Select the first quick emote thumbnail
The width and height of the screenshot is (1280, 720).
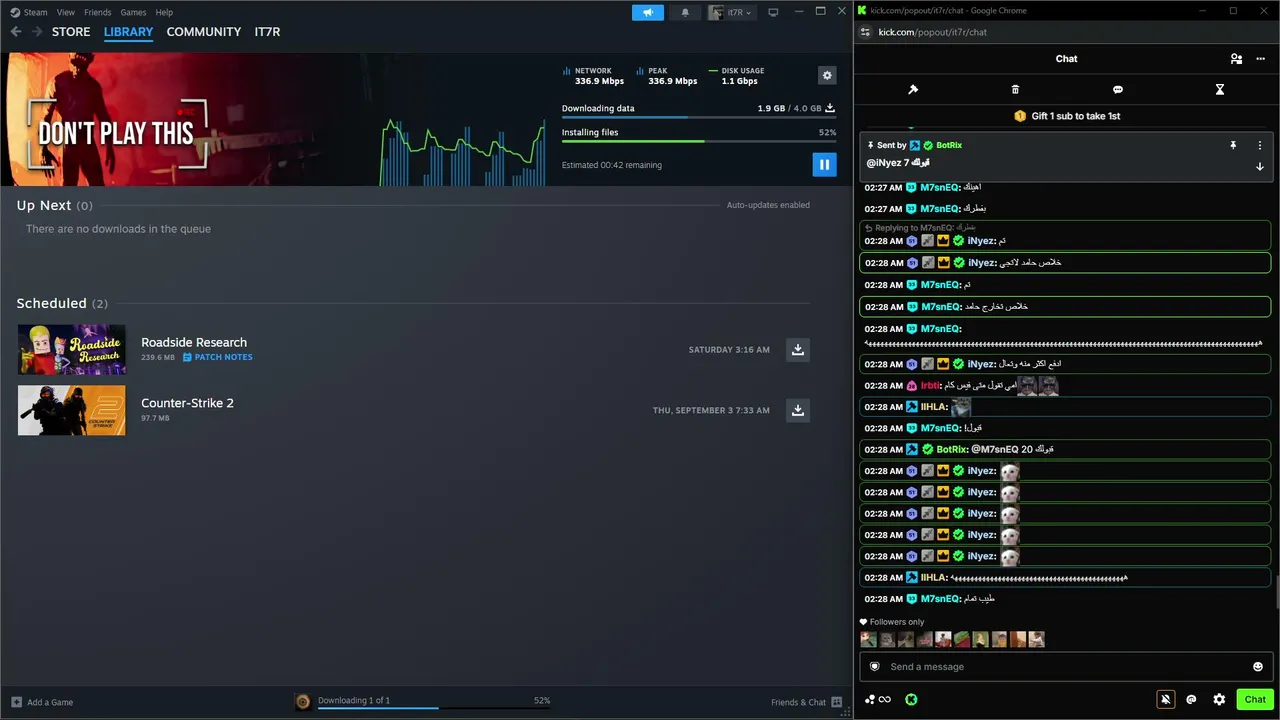[868, 639]
